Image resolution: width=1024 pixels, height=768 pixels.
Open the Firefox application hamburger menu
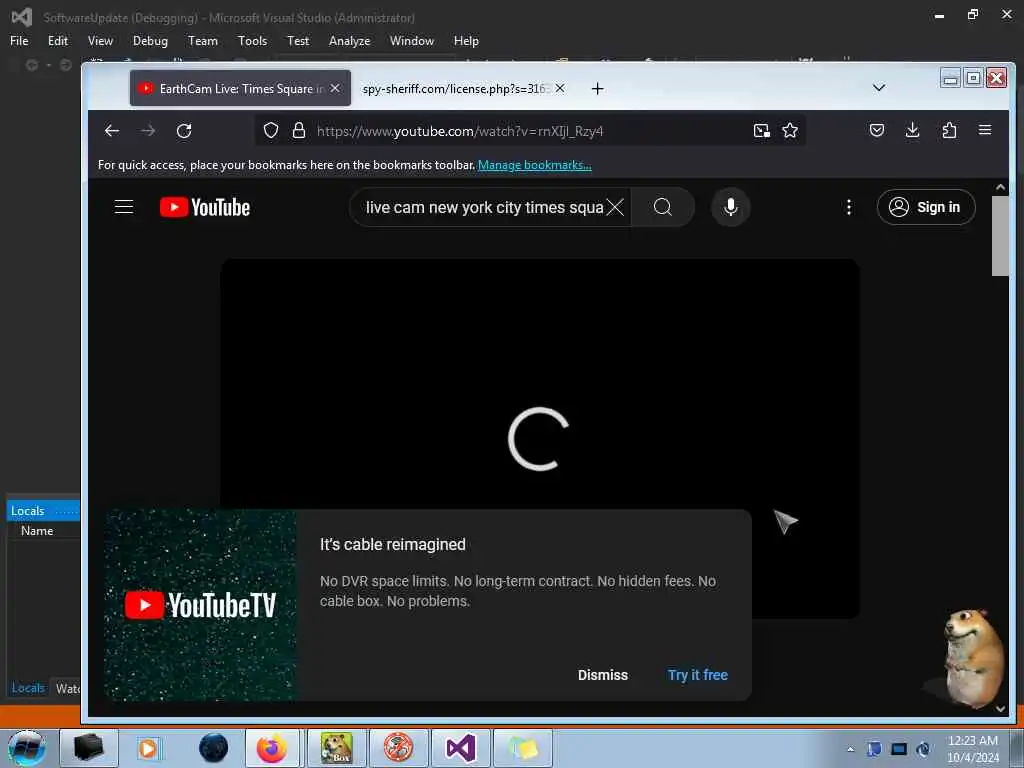point(985,130)
